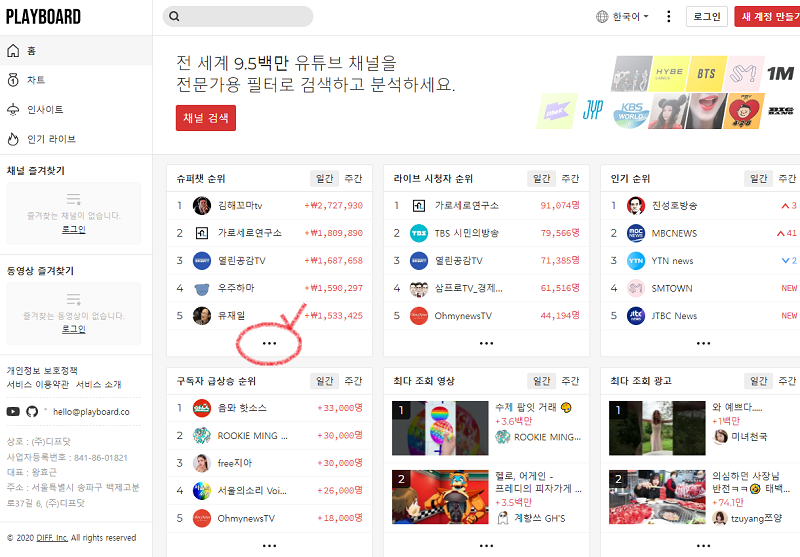The width and height of the screenshot is (800, 557).
Task: Click TBS 시민의방송 channel avatar
Action: tap(419, 233)
